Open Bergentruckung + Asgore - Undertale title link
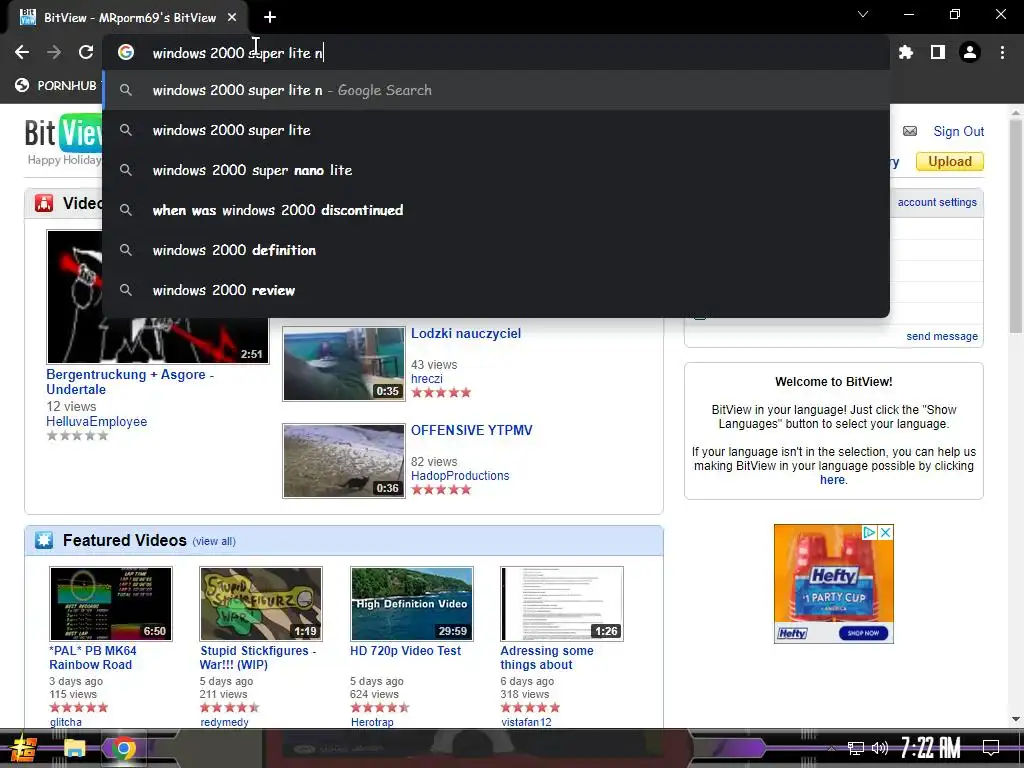 pyautogui.click(x=129, y=382)
